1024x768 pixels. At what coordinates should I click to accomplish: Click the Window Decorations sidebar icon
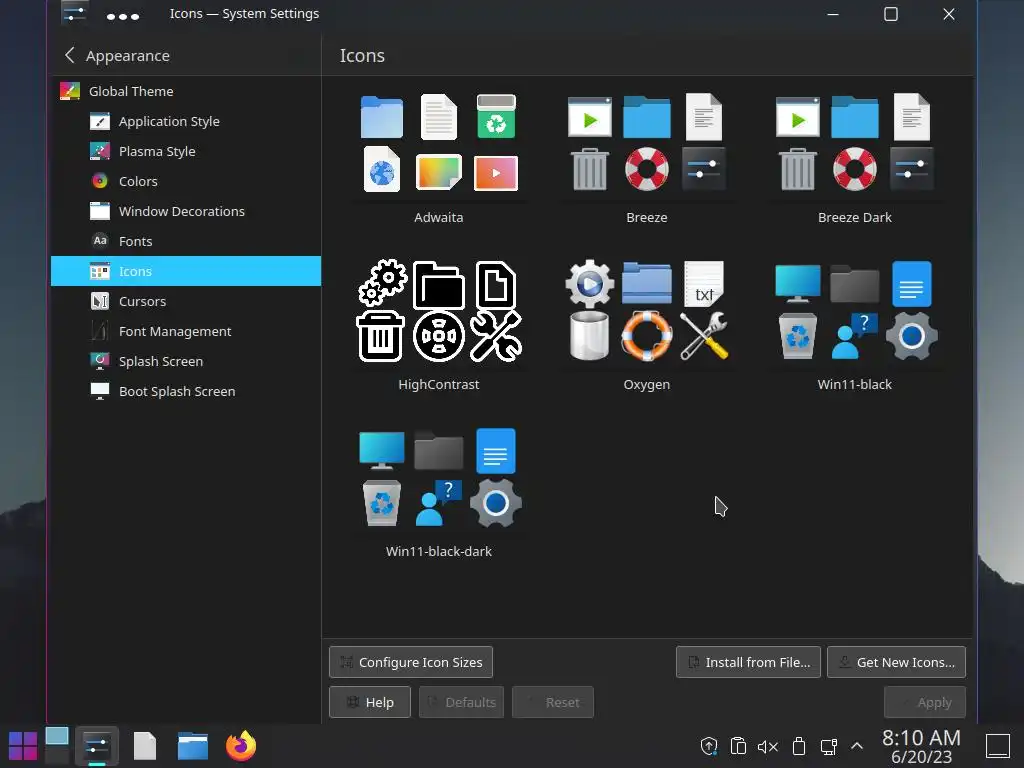click(x=100, y=211)
